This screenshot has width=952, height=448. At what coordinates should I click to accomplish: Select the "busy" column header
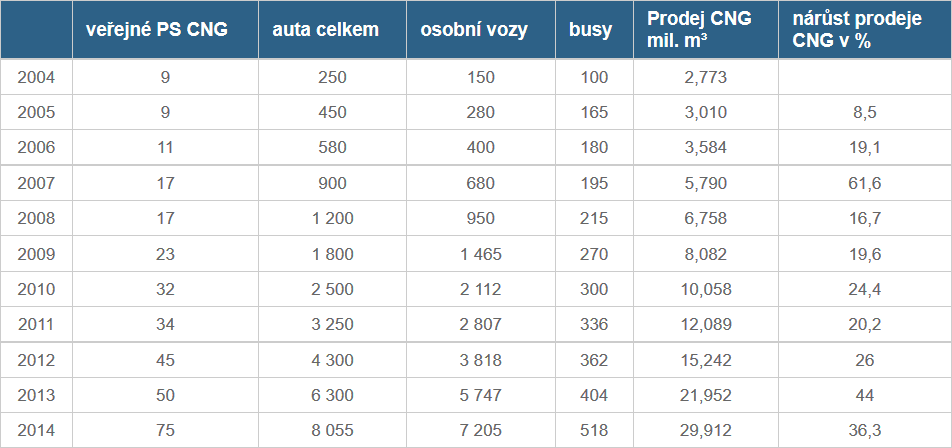coord(591,29)
